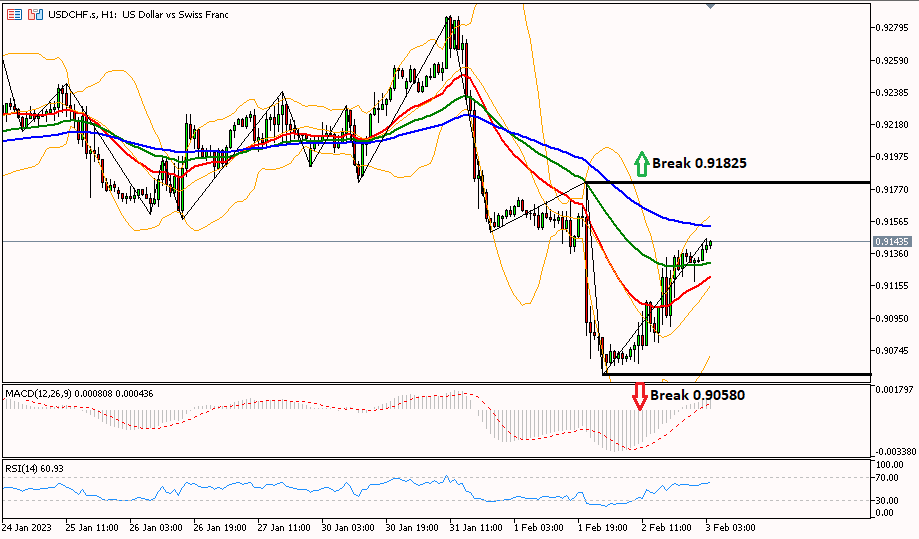Click price scale value 0.92590

[892, 60]
